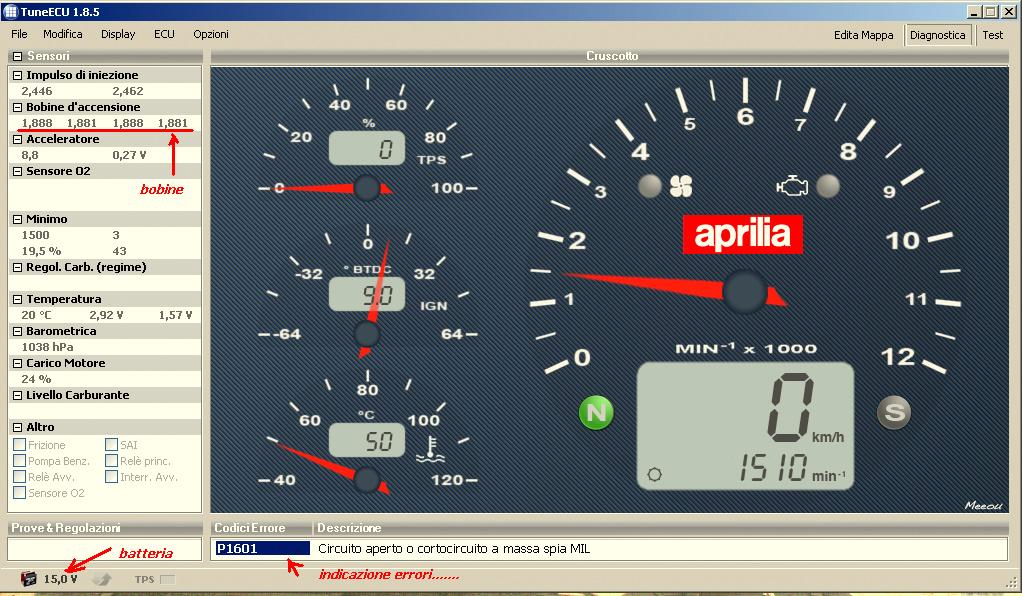Open the Display menu
This screenshot has height=596, width=1022.
point(118,34)
